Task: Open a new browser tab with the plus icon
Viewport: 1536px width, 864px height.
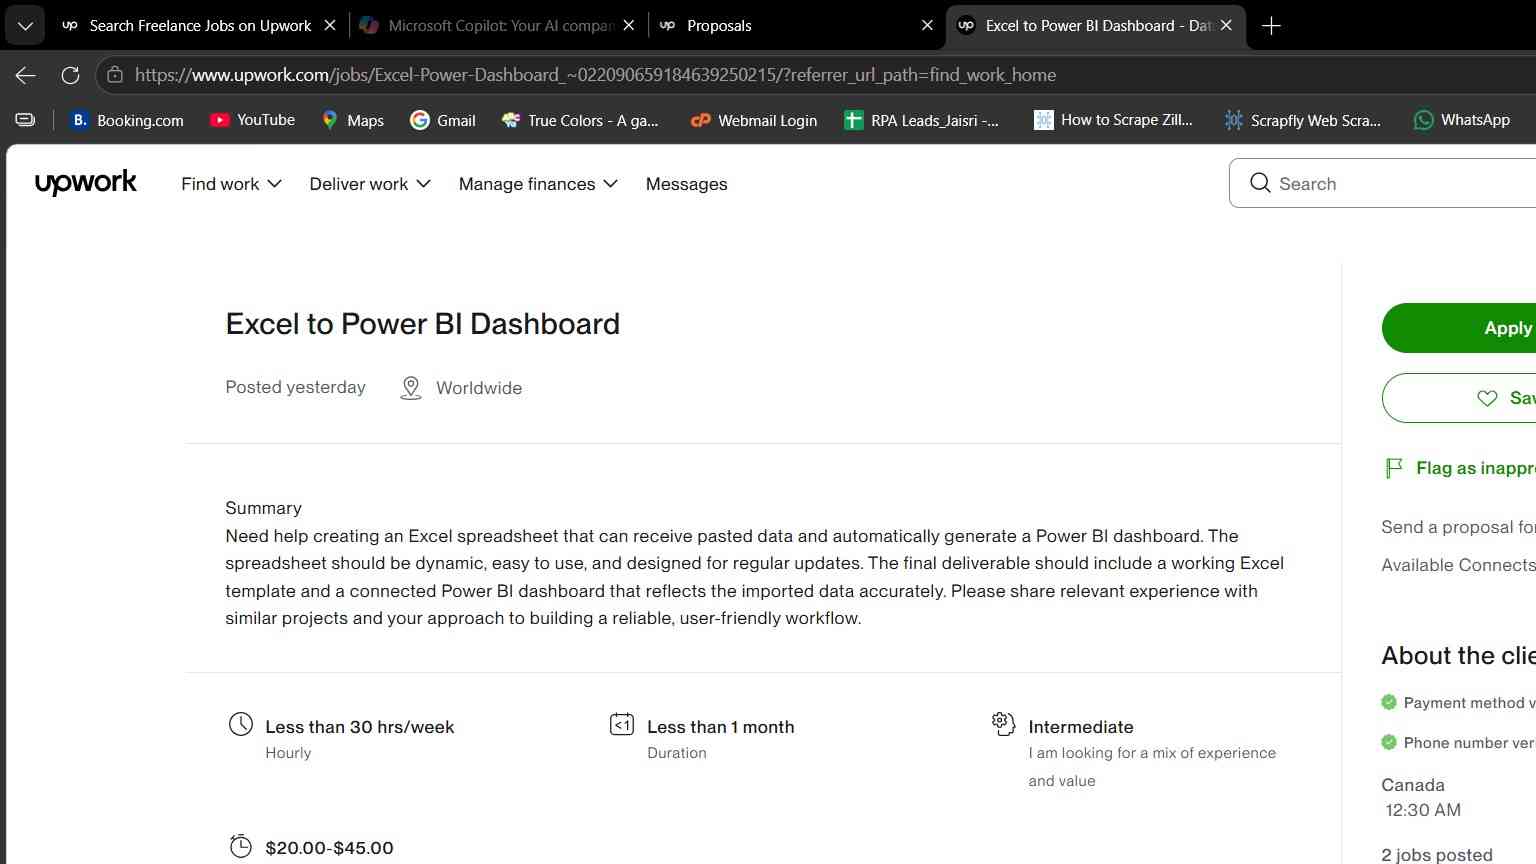Action: click(x=1271, y=26)
